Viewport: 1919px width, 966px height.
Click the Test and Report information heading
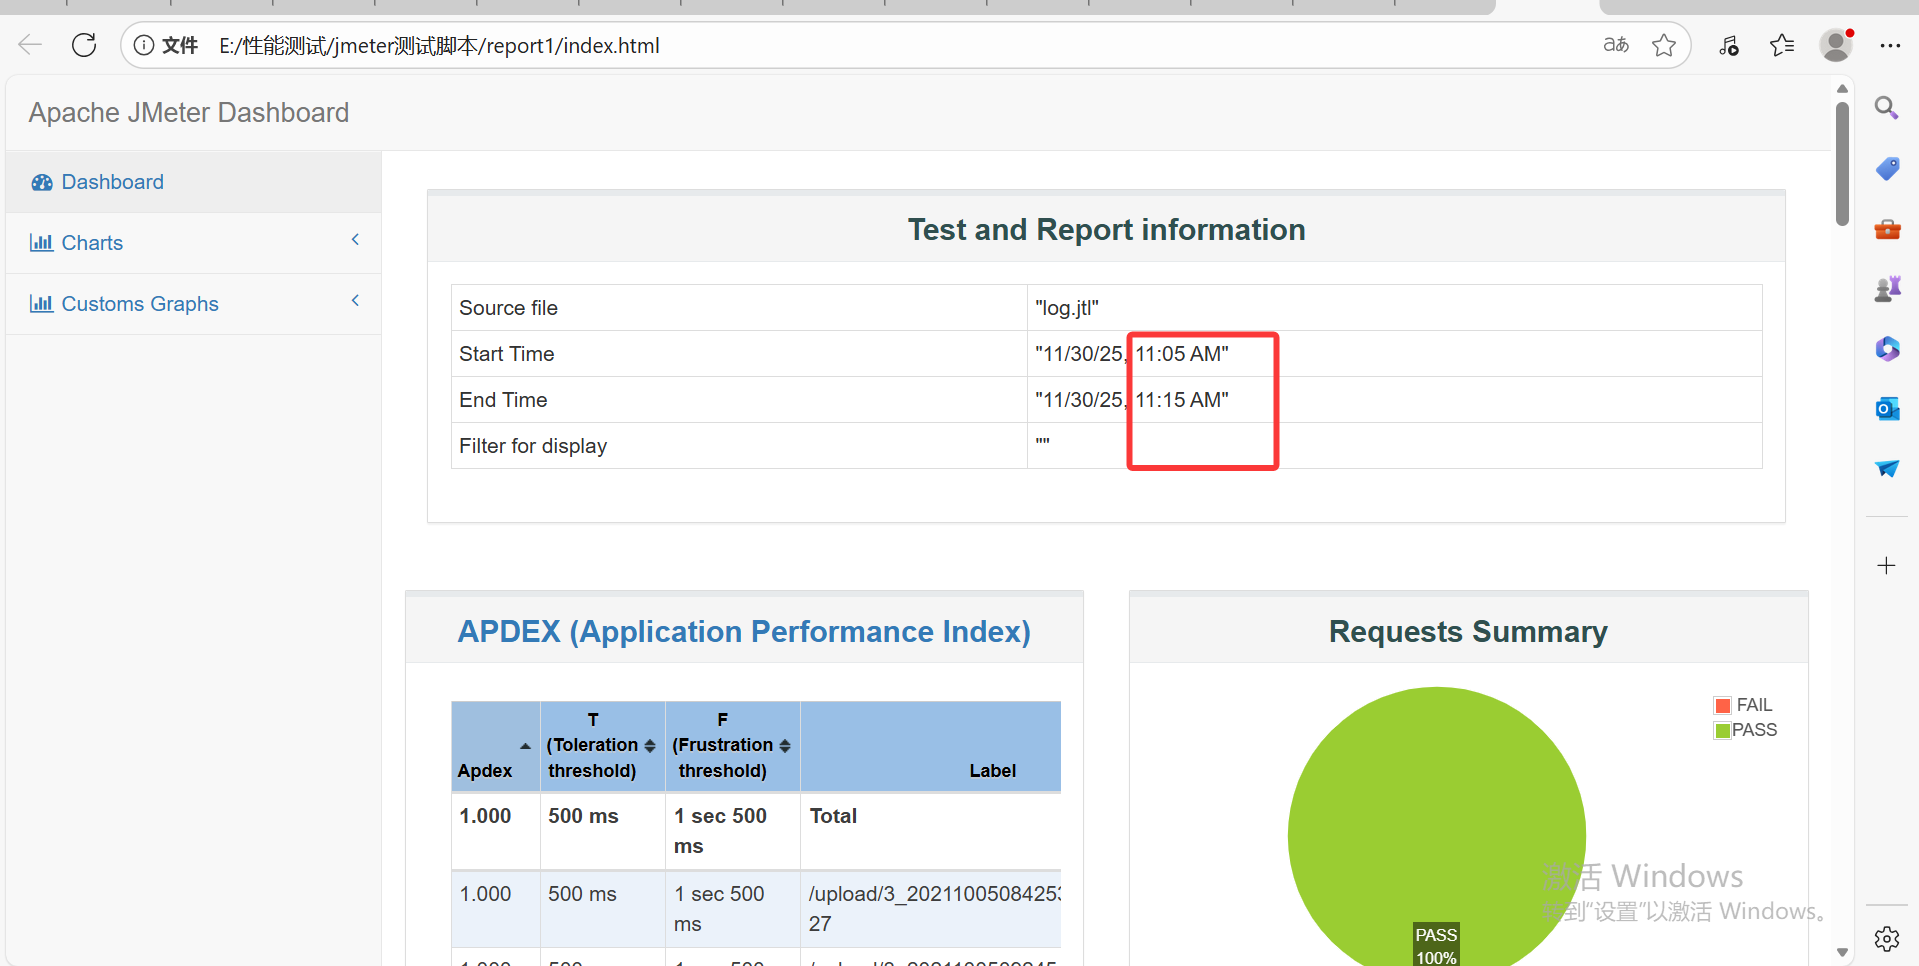(1106, 230)
